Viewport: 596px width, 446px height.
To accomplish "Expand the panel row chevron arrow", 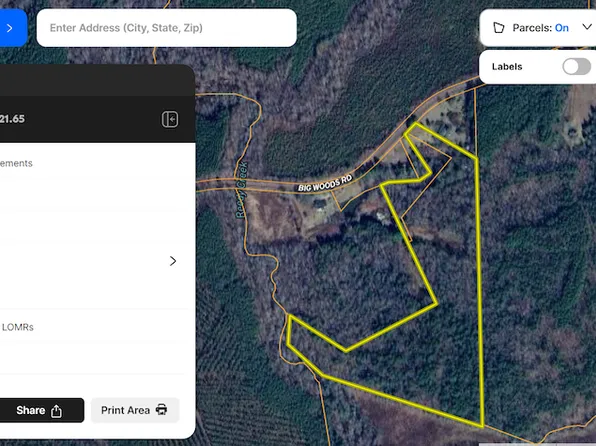I will coord(173,261).
